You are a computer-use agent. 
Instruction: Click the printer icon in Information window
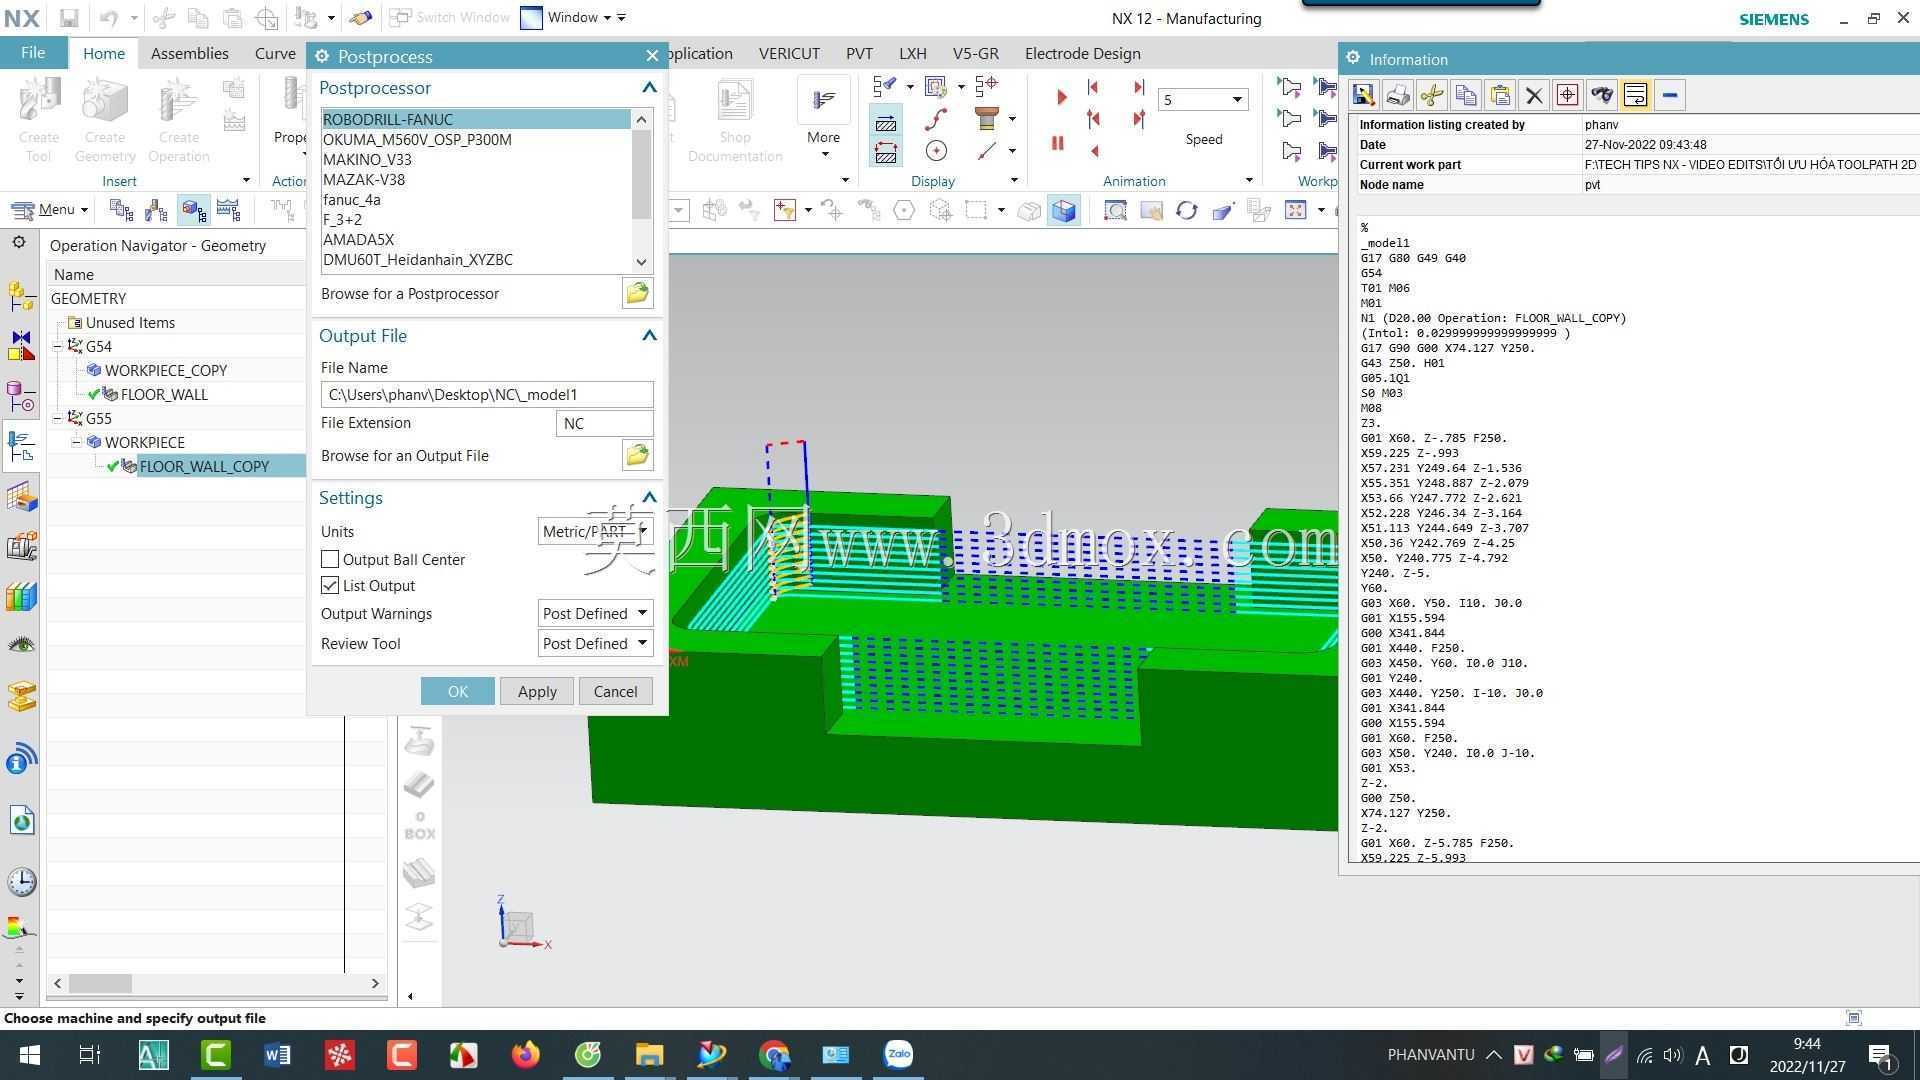pos(1397,95)
